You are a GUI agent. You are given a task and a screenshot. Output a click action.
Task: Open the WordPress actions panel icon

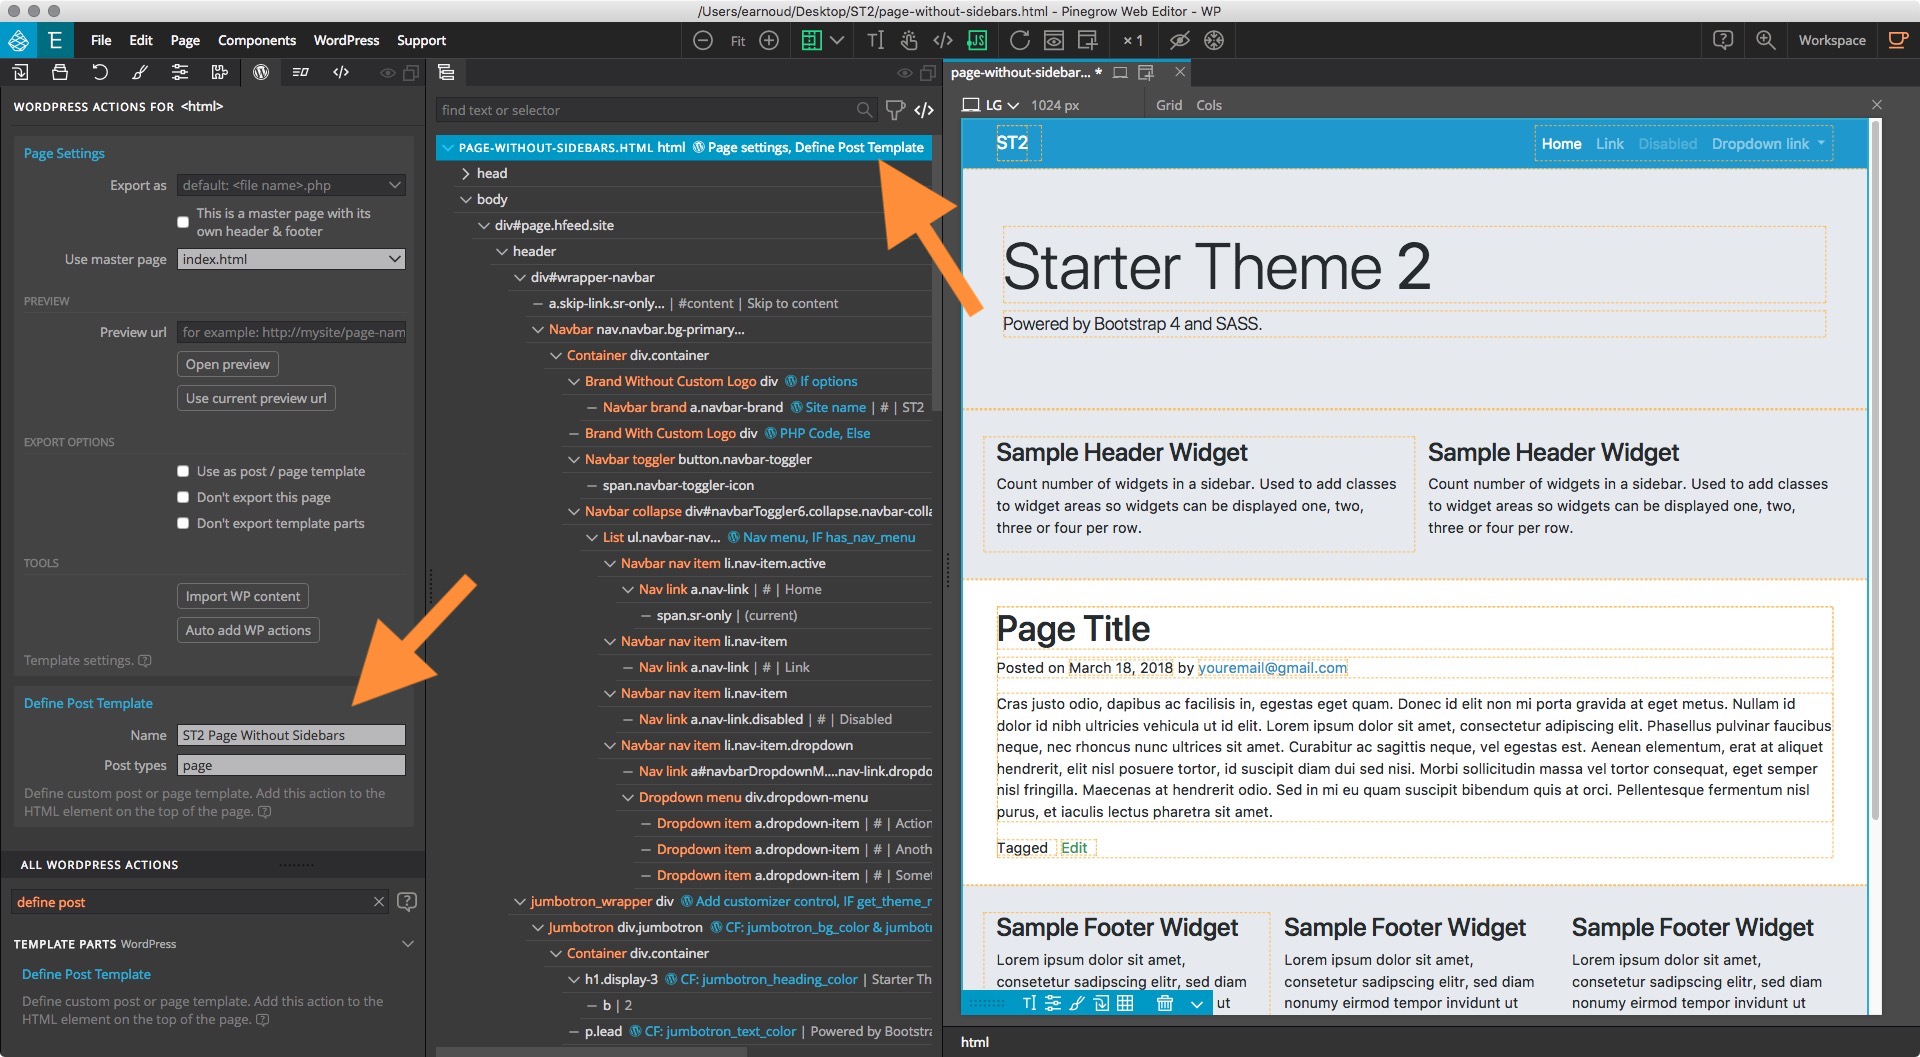[x=261, y=72]
